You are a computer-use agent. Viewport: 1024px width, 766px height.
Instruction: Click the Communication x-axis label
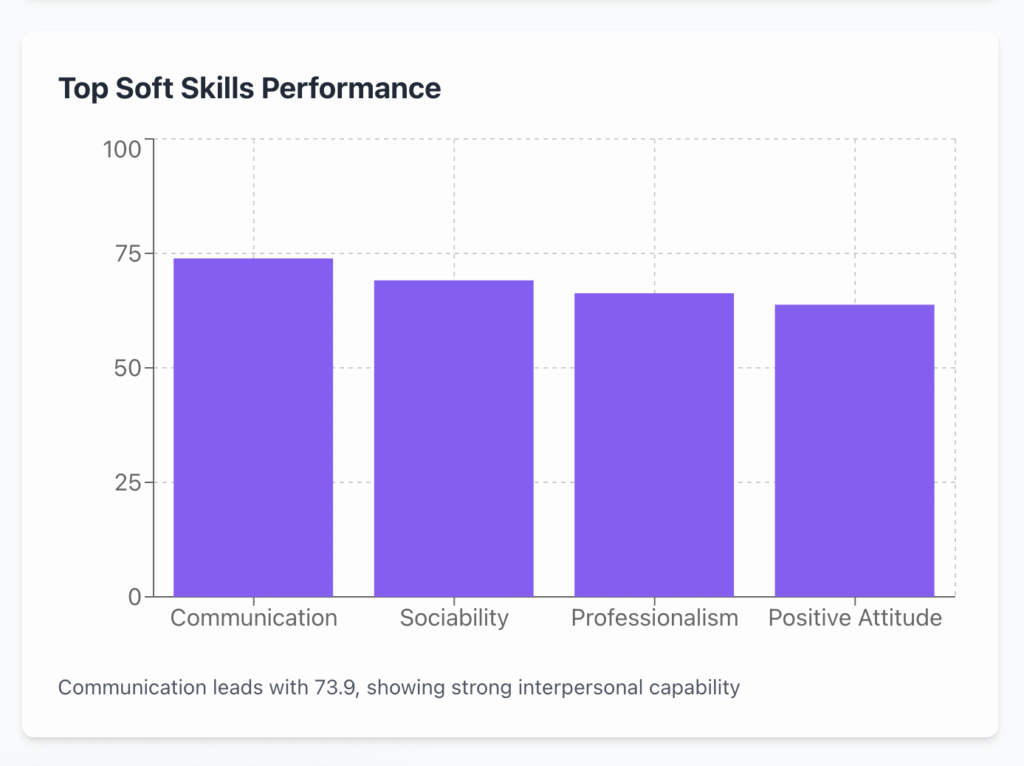tap(253, 618)
